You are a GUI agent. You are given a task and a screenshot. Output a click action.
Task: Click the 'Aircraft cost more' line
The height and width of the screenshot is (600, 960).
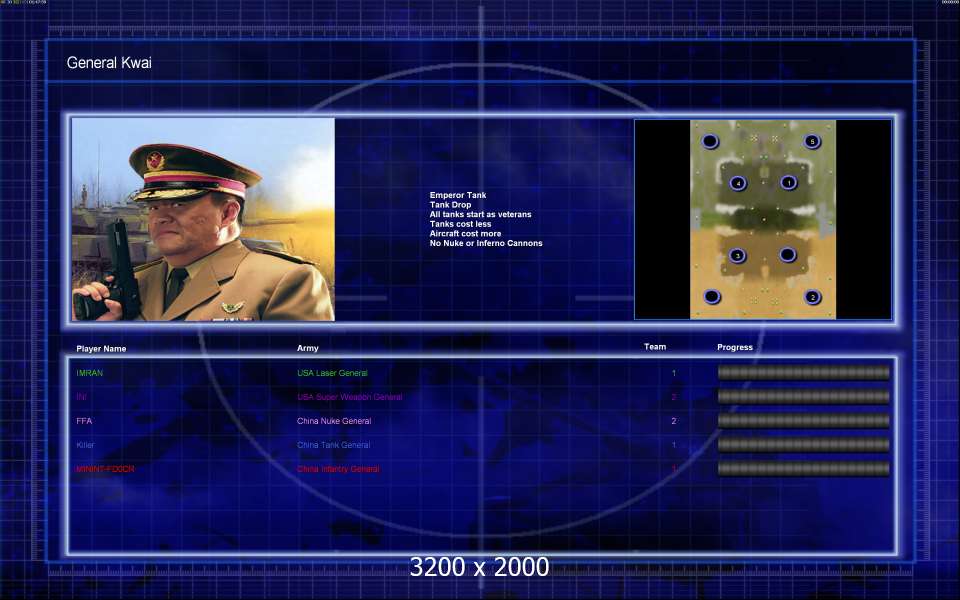[465, 234]
